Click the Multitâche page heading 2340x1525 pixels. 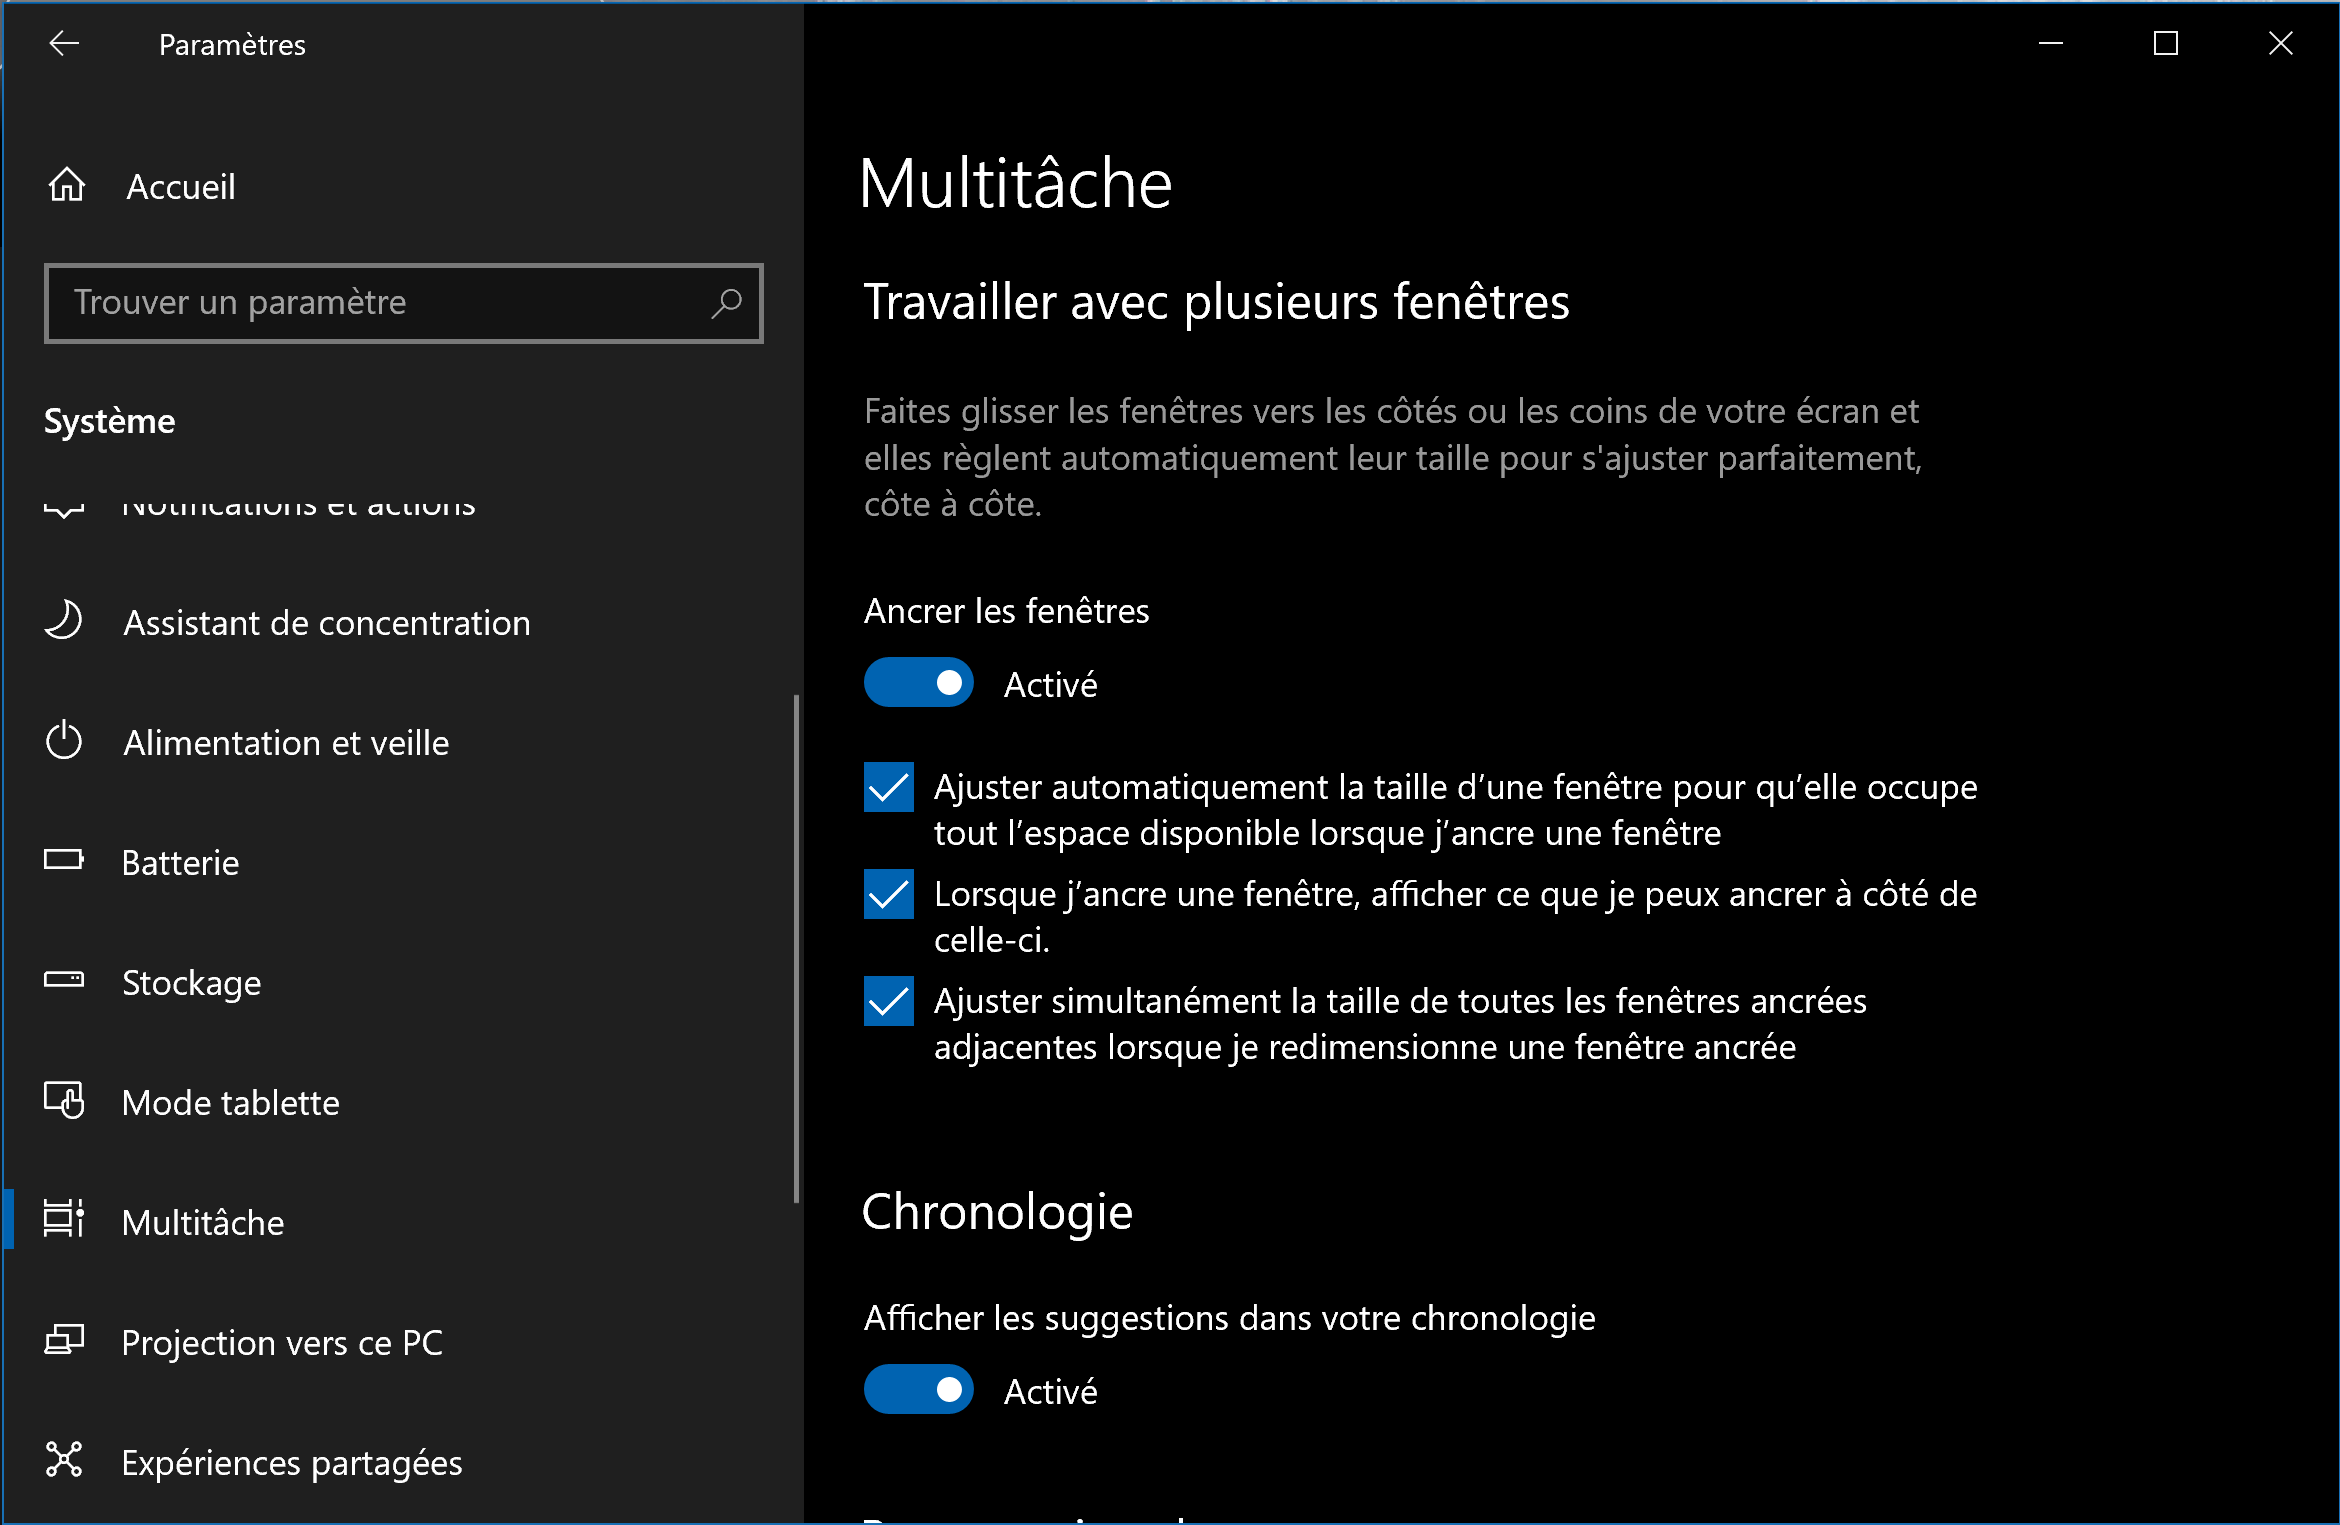point(1015,184)
